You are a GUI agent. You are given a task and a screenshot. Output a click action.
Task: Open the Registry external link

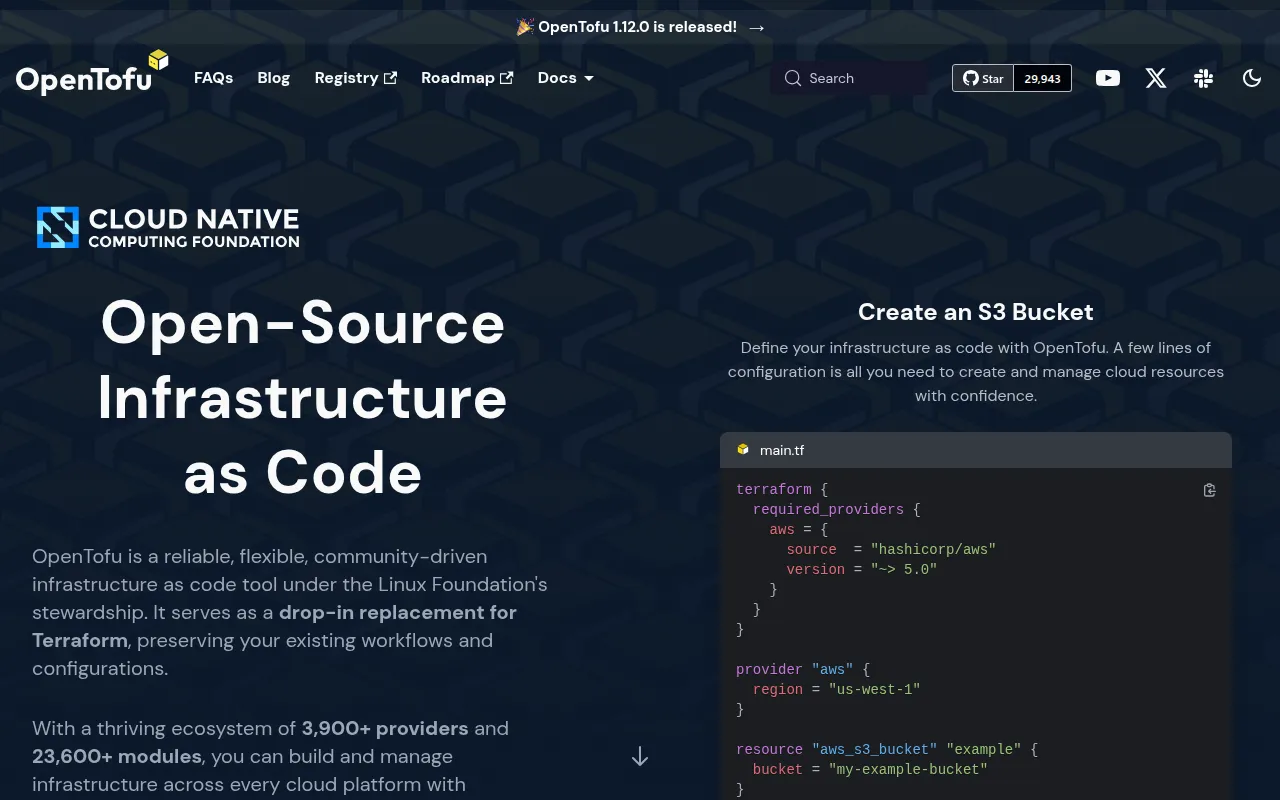pyautogui.click(x=356, y=78)
